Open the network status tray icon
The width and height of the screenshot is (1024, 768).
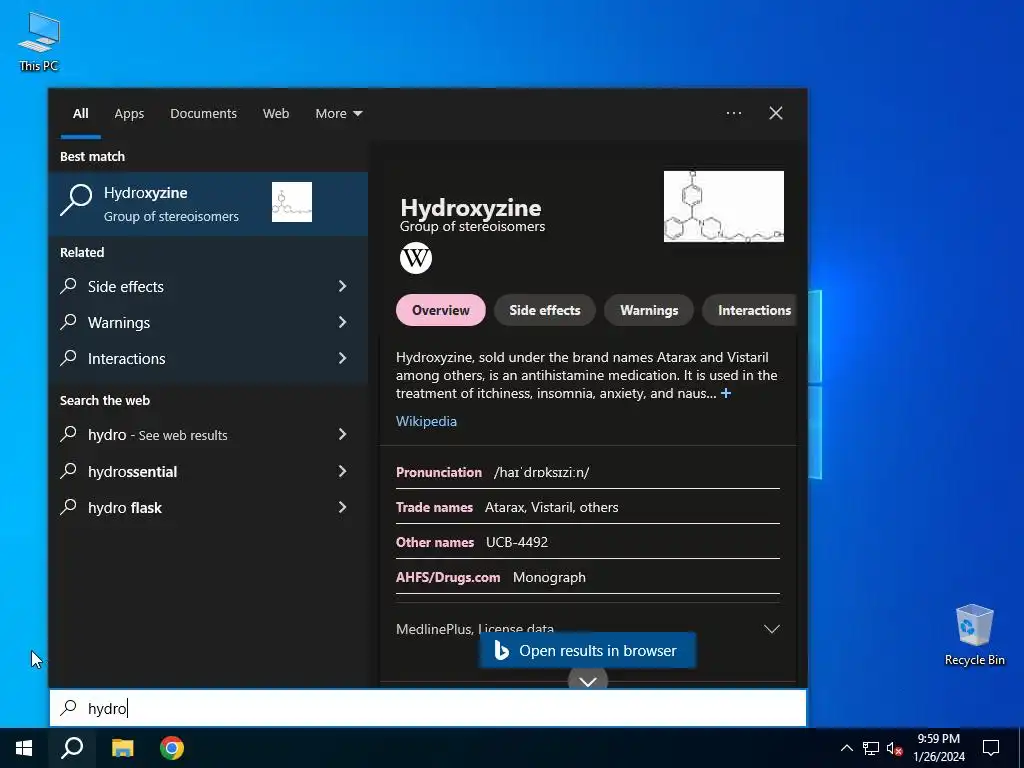[871, 748]
